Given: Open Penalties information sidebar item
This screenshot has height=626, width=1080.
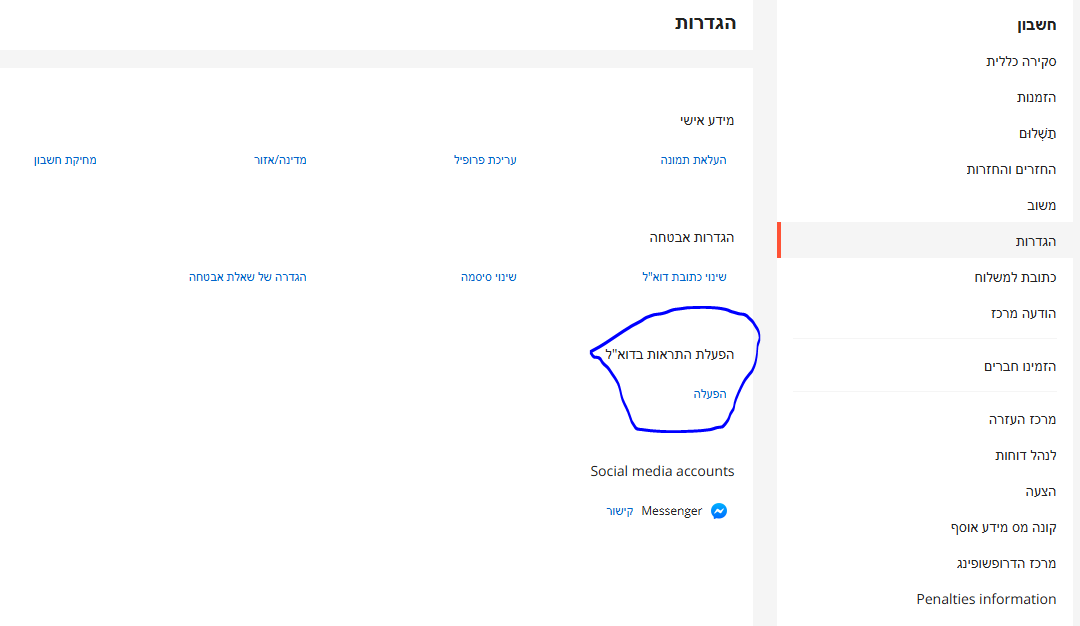Looking at the screenshot, I should click(986, 599).
